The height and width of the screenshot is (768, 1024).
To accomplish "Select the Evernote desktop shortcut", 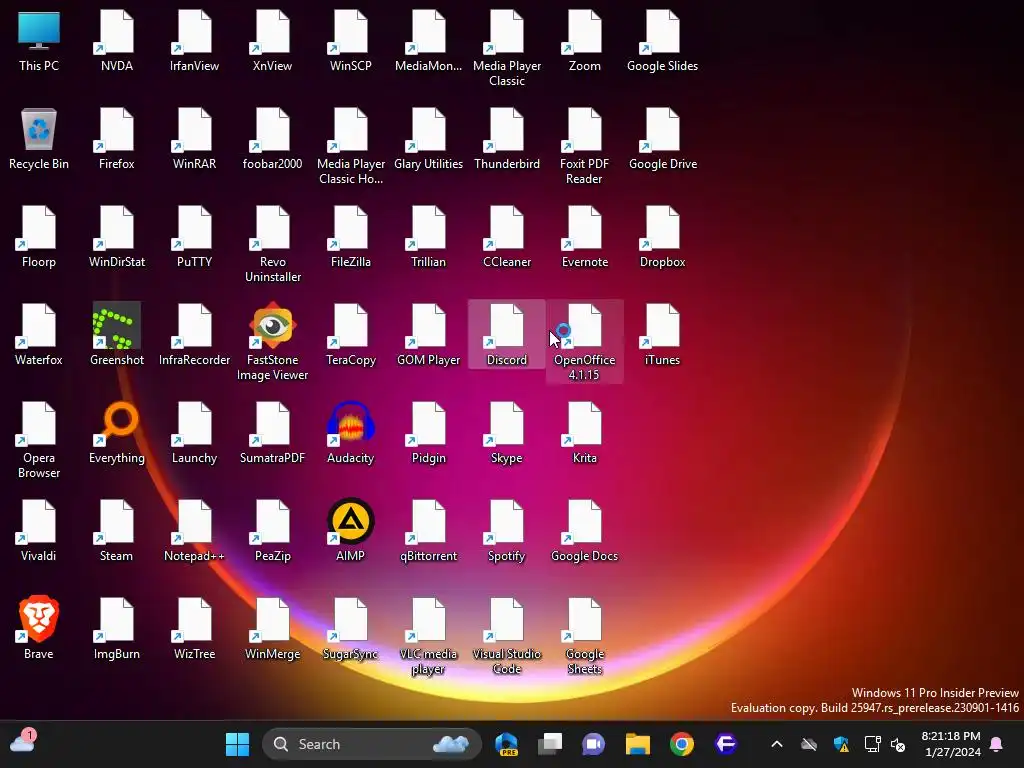I will (x=584, y=237).
